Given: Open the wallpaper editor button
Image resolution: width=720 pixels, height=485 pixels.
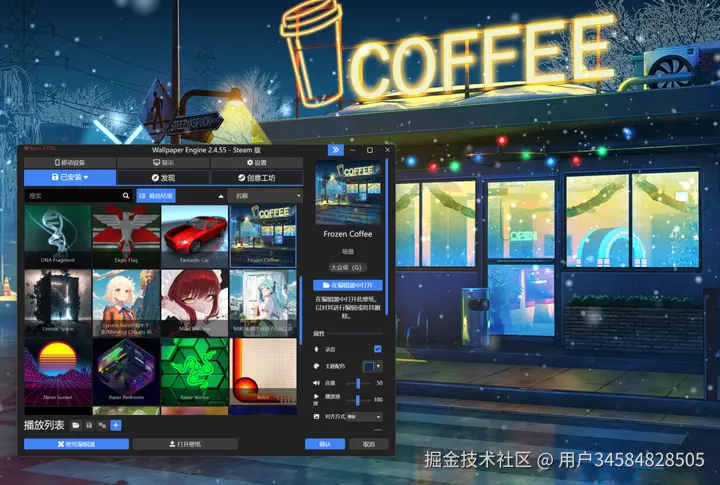Looking at the screenshot, I should click(x=76, y=444).
